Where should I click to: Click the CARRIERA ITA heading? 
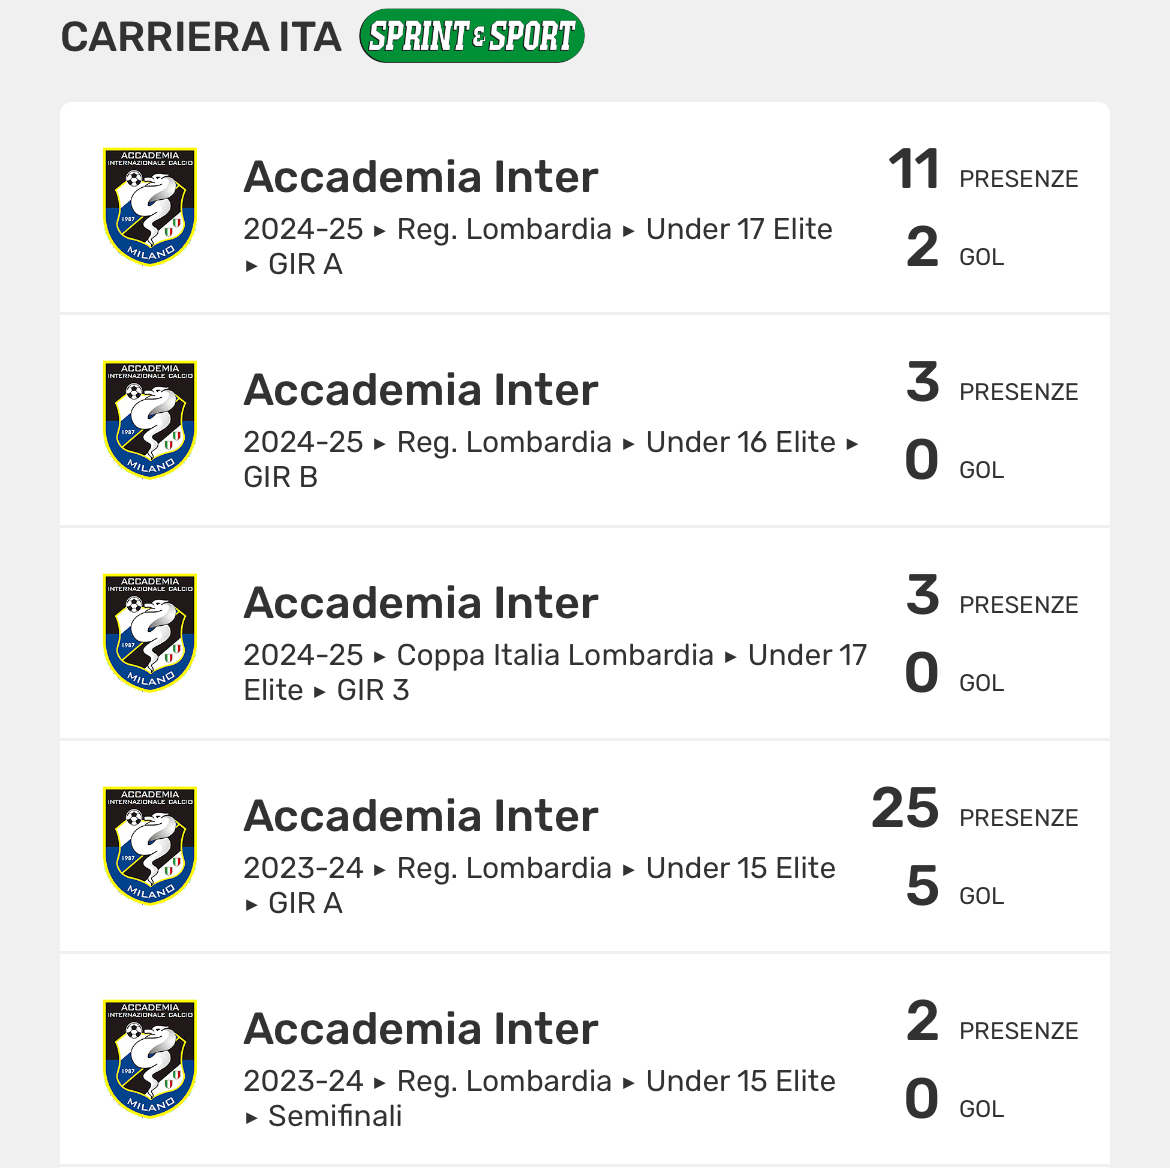pos(201,38)
